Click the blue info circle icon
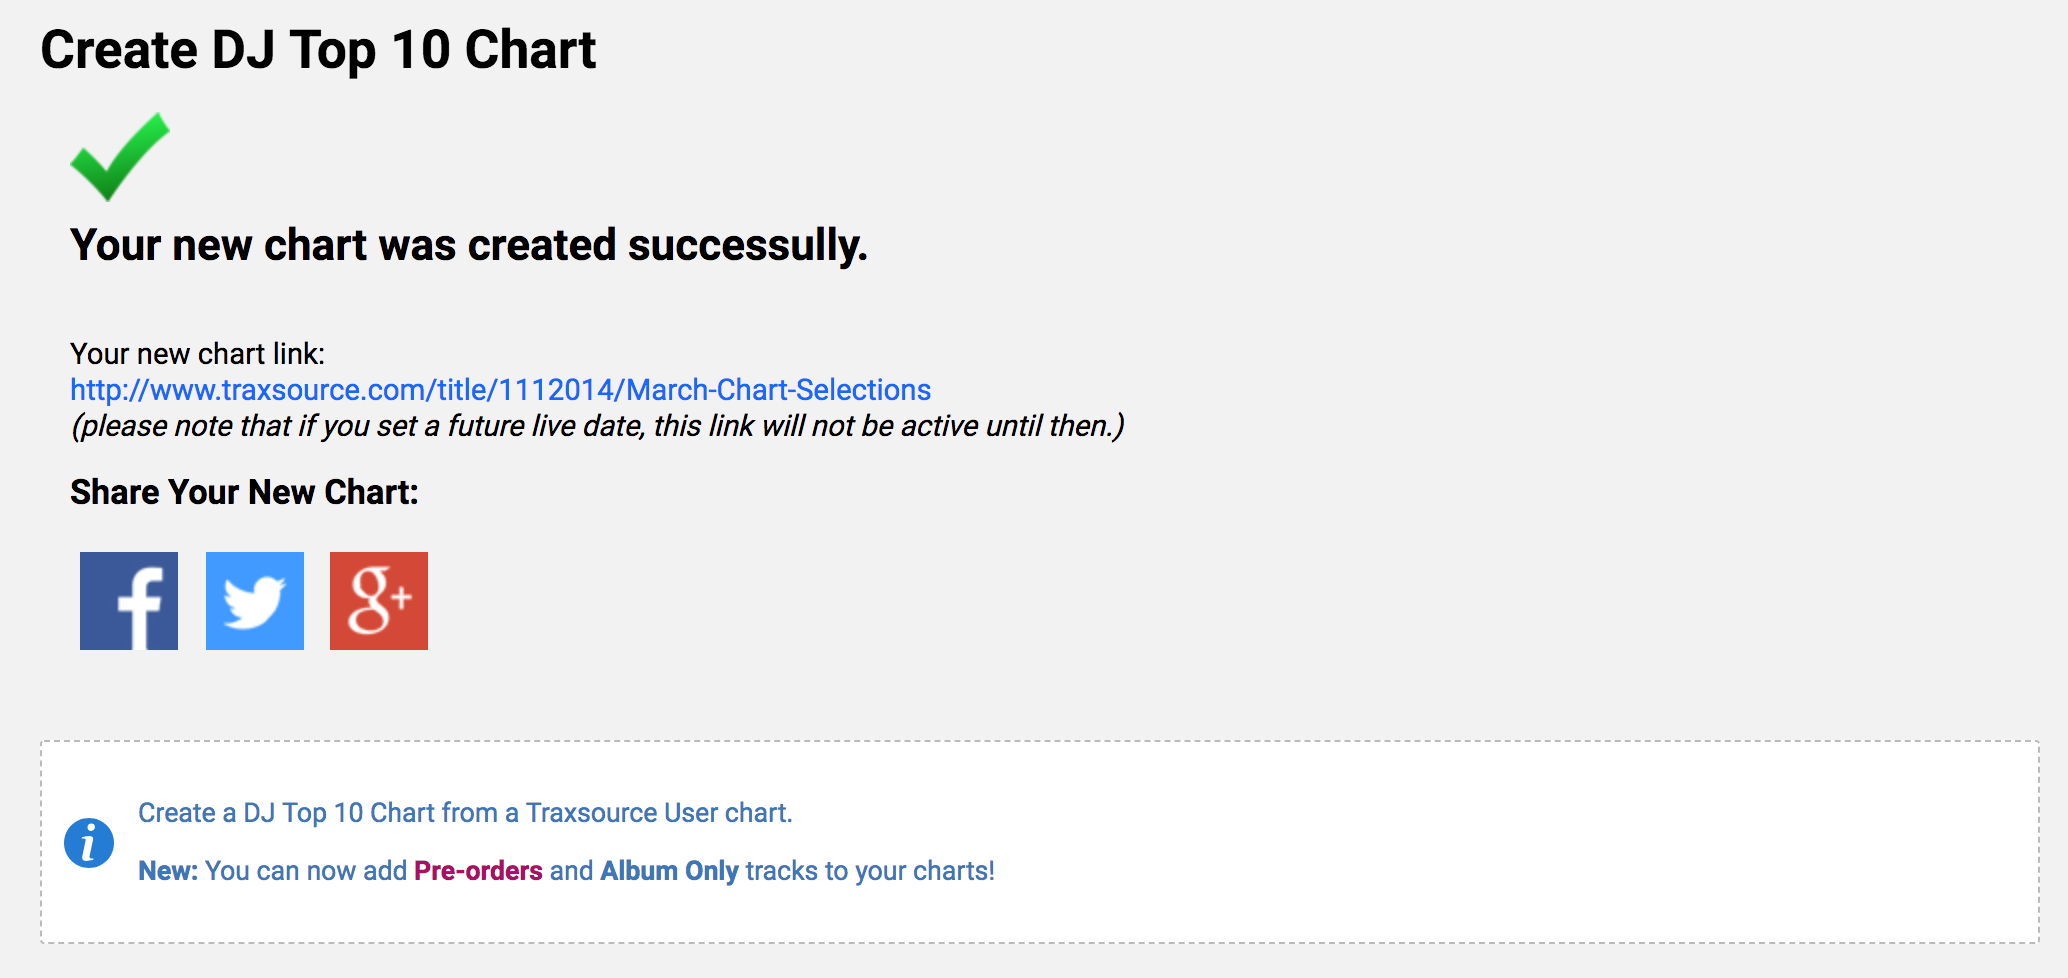The height and width of the screenshot is (978, 2068). pos(89,843)
